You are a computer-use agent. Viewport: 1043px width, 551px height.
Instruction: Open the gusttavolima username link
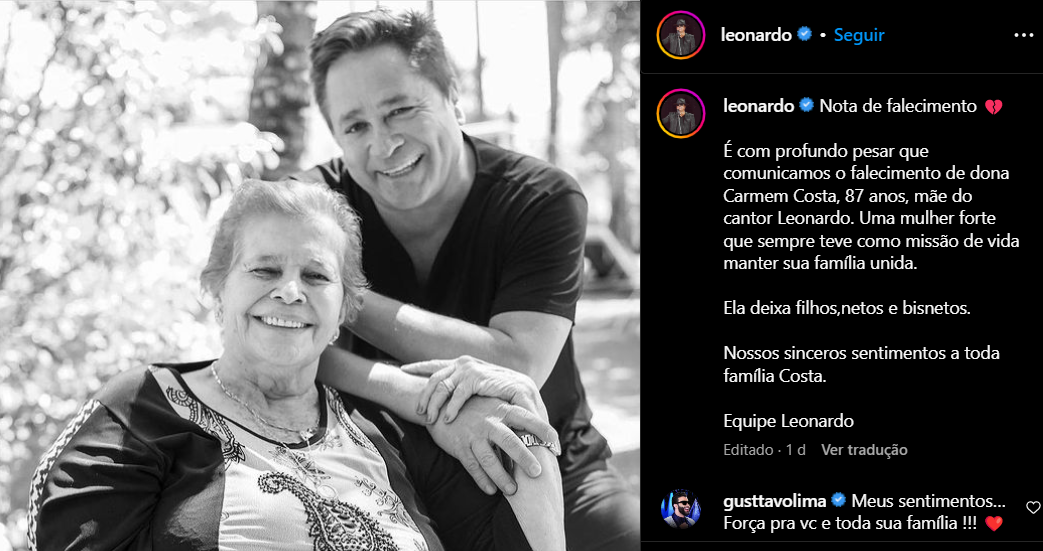(775, 500)
